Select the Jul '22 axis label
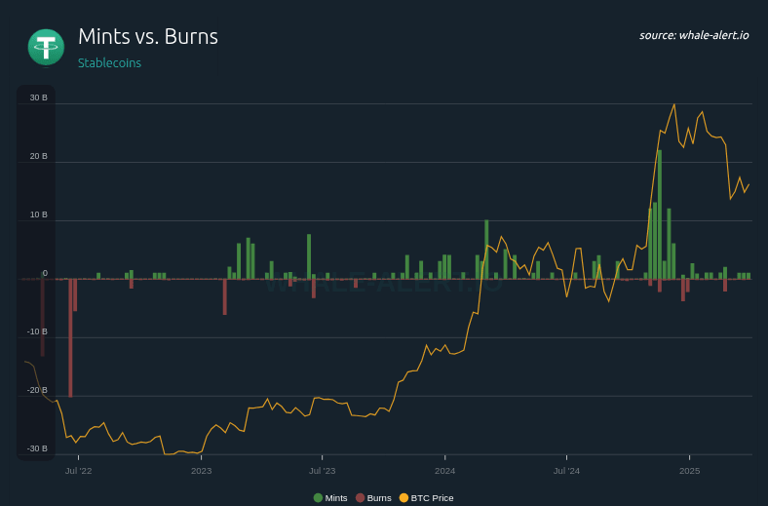768x506 pixels. pyautogui.click(x=78, y=471)
